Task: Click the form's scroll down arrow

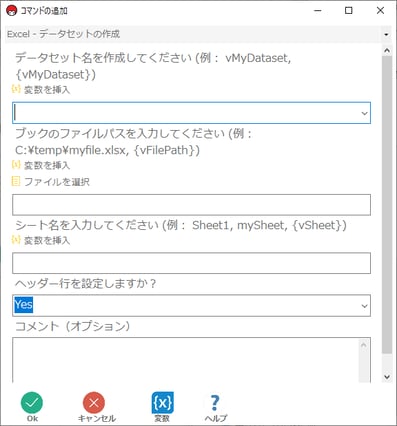Action: [387, 377]
